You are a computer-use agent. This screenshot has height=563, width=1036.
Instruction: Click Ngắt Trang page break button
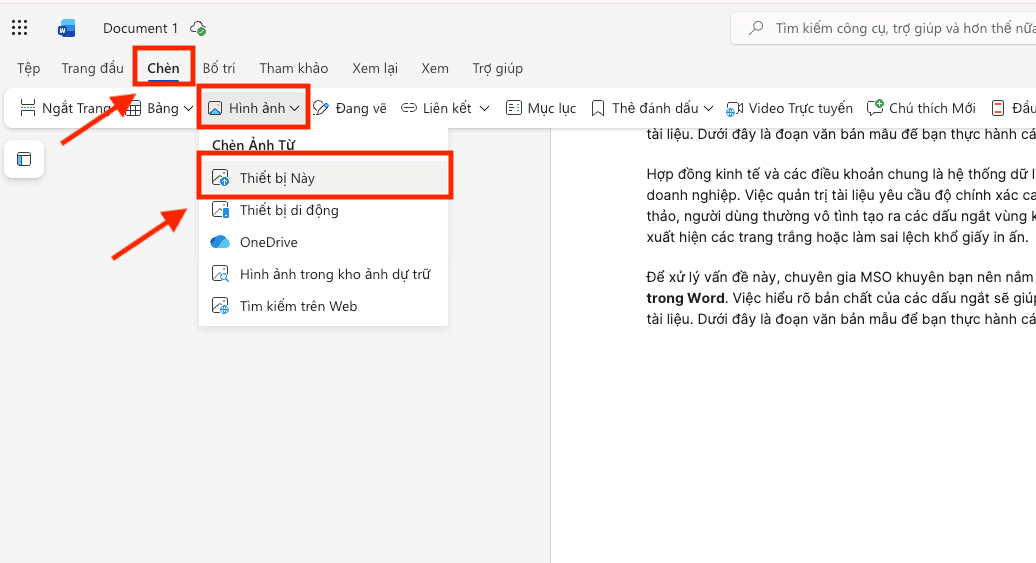(x=65, y=108)
